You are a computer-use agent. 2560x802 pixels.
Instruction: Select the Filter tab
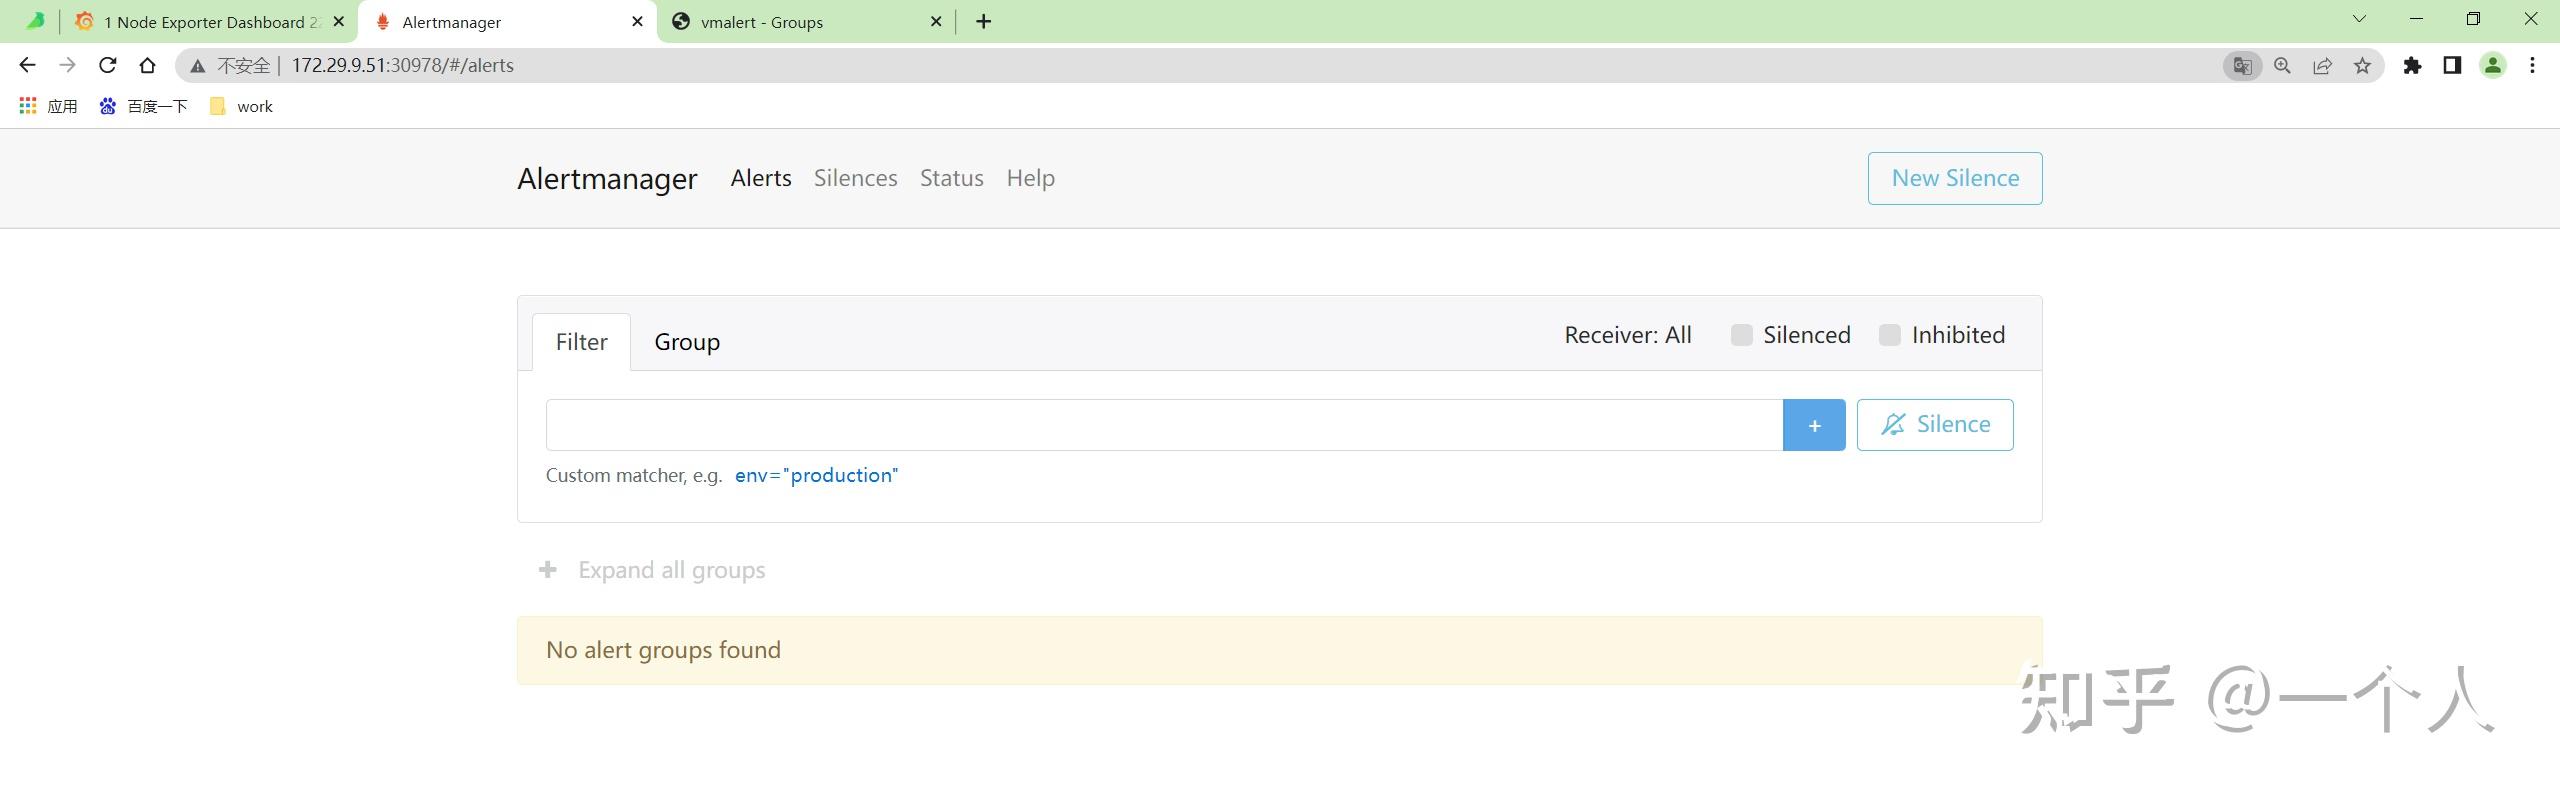pos(581,342)
